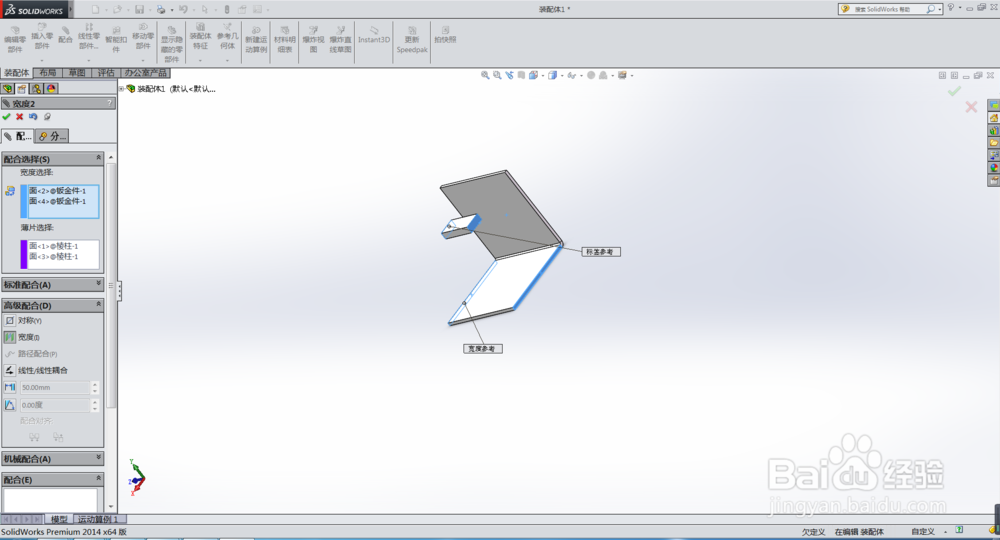1000x540 pixels.
Task: Open the Motion Study 1 (运动算例1) tab
Action: click(x=98, y=520)
